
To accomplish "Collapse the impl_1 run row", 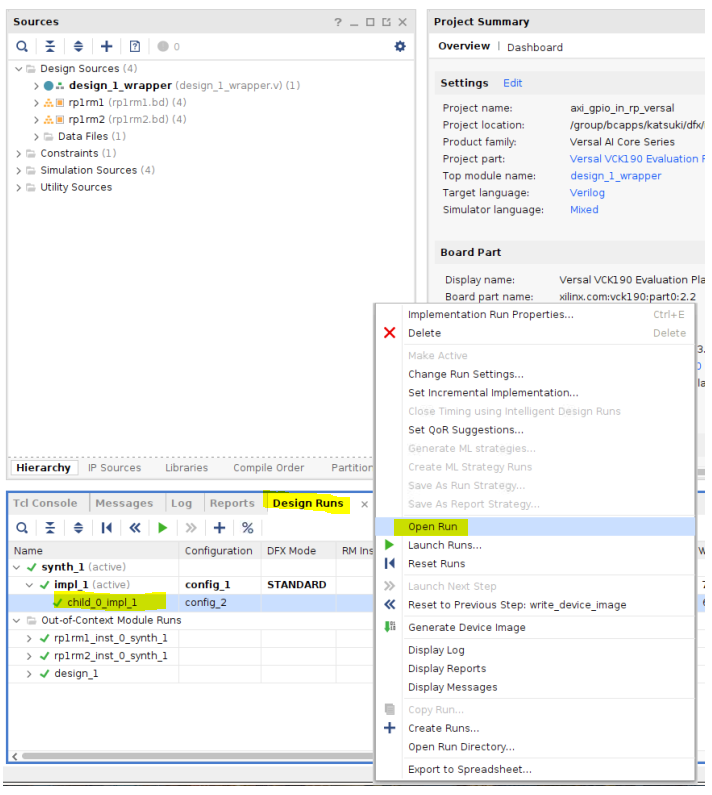I will tap(29, 585).
